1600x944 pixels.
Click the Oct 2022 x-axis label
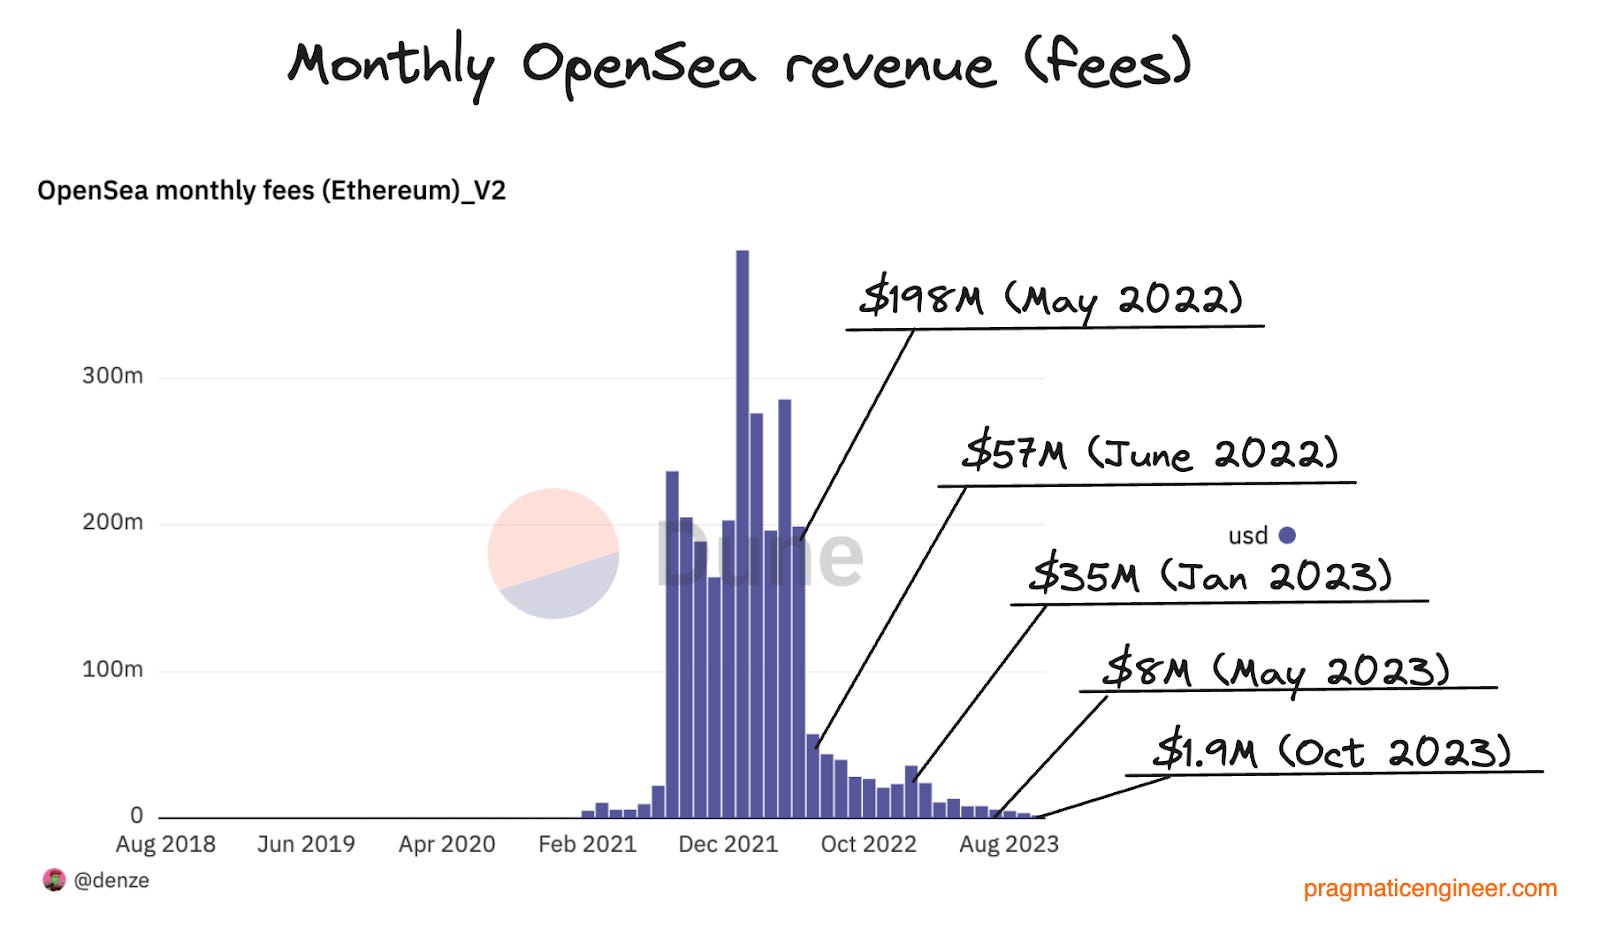[x=869, y=844]
